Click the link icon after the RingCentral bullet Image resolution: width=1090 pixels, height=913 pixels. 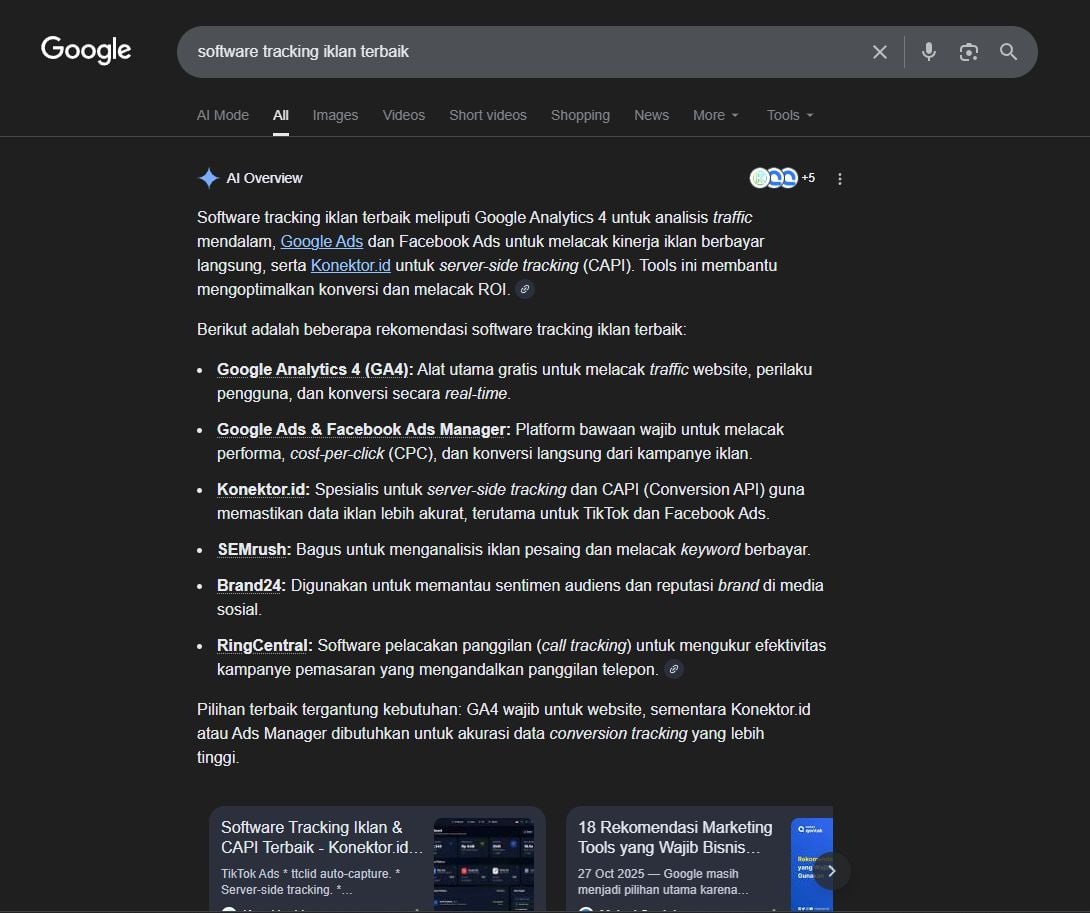(674, 669)
